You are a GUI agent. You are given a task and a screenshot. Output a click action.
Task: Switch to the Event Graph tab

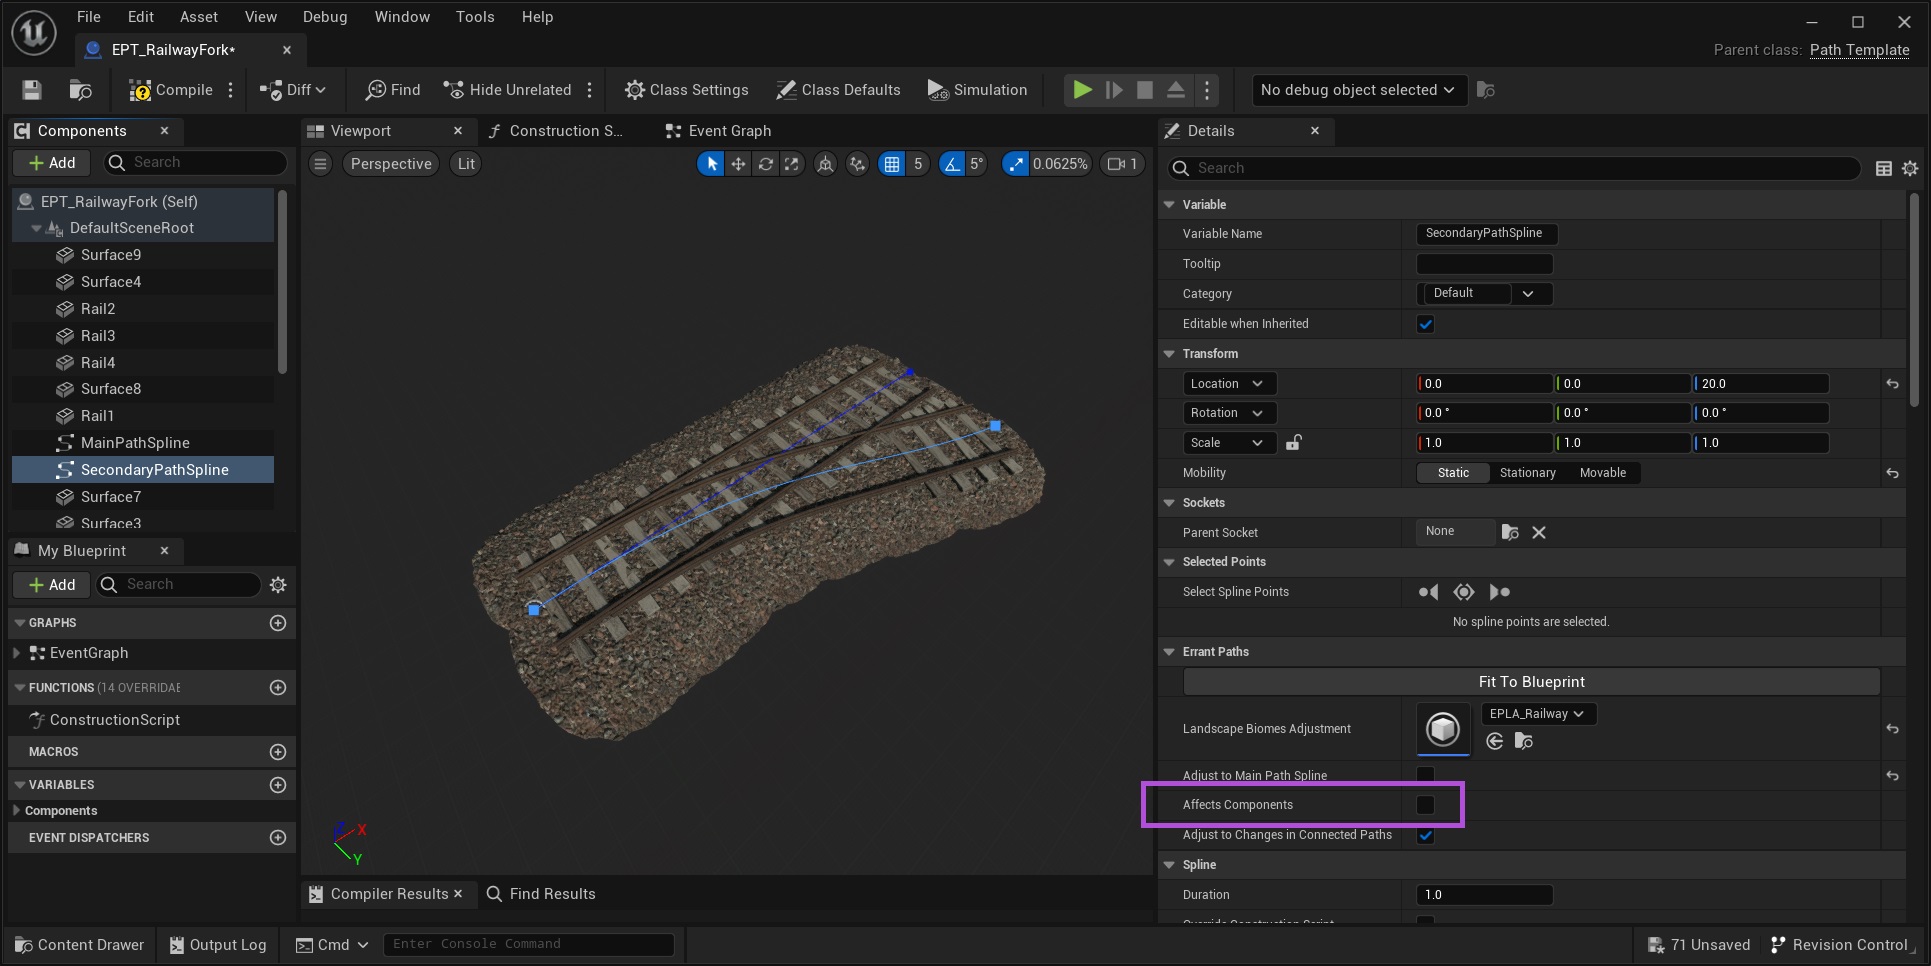click(x=728, y=131)
